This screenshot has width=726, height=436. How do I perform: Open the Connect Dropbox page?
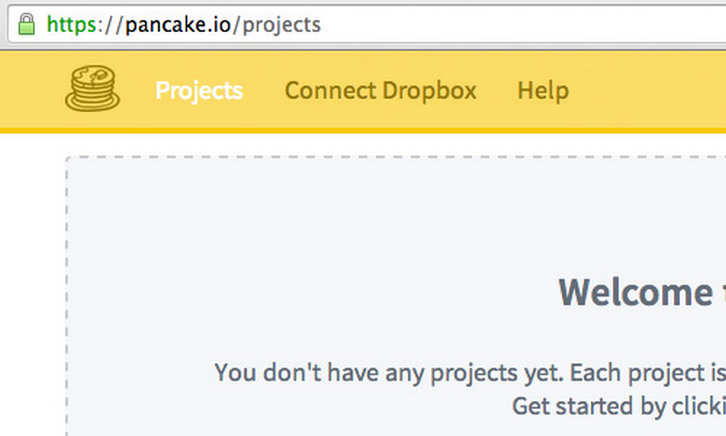(380, 91)
